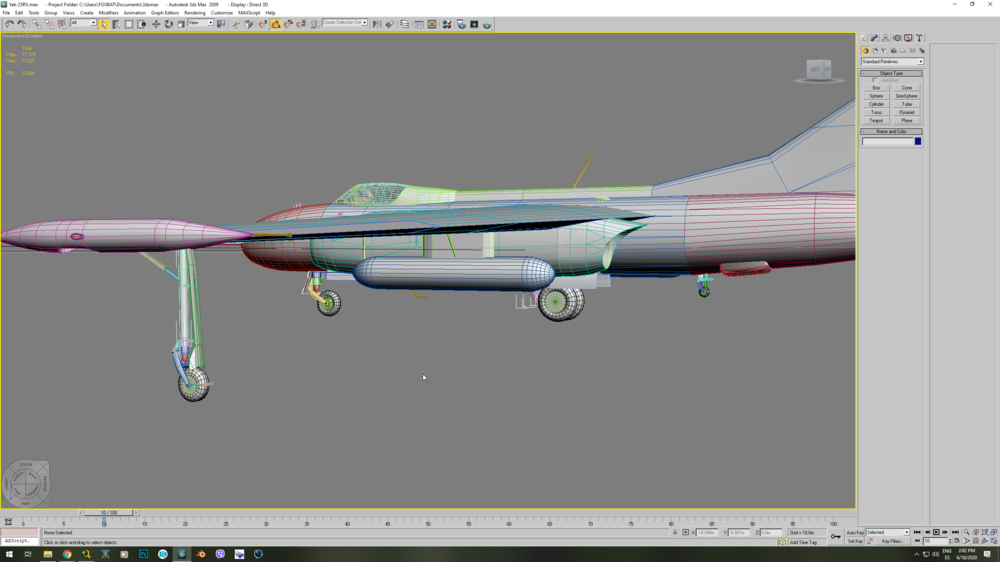This screenshot has height=562, width=1000.
Task: Activate Select and Link tool
Action: click(36, 24)
